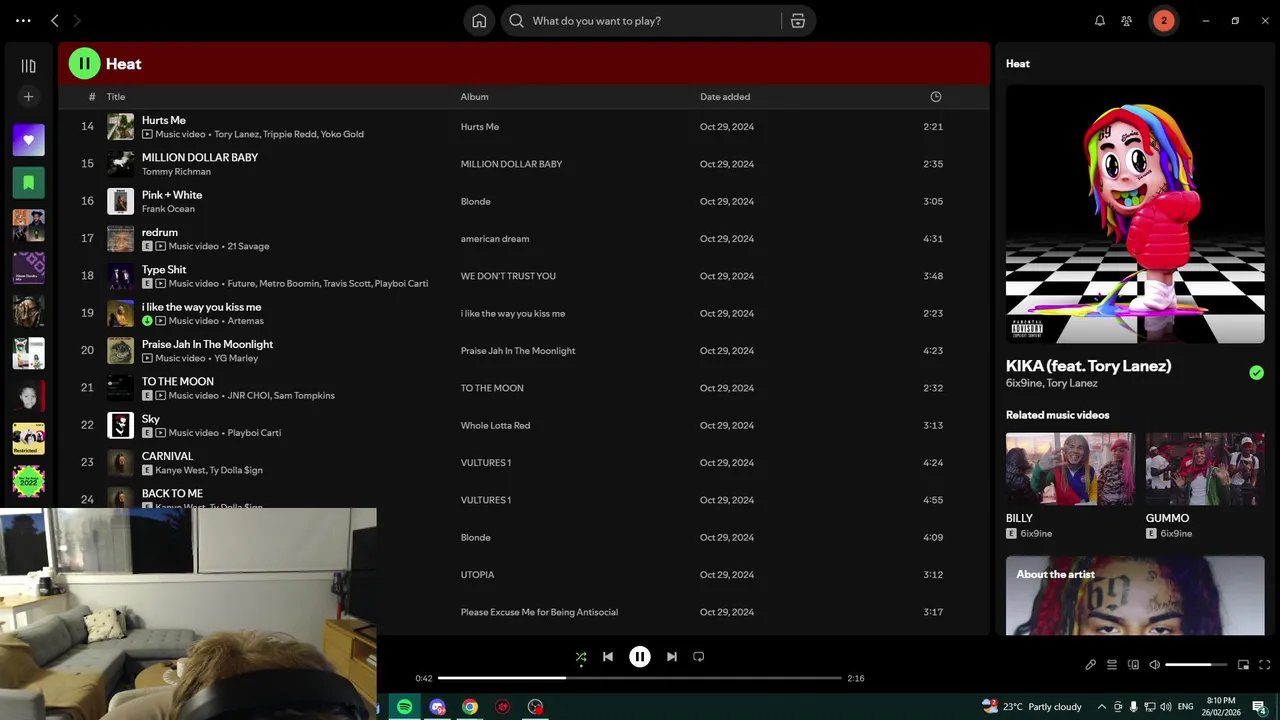Create a new playlist with plus
Image resolution: width=1280 pixels, height=720 pixels.
point(28,97)
